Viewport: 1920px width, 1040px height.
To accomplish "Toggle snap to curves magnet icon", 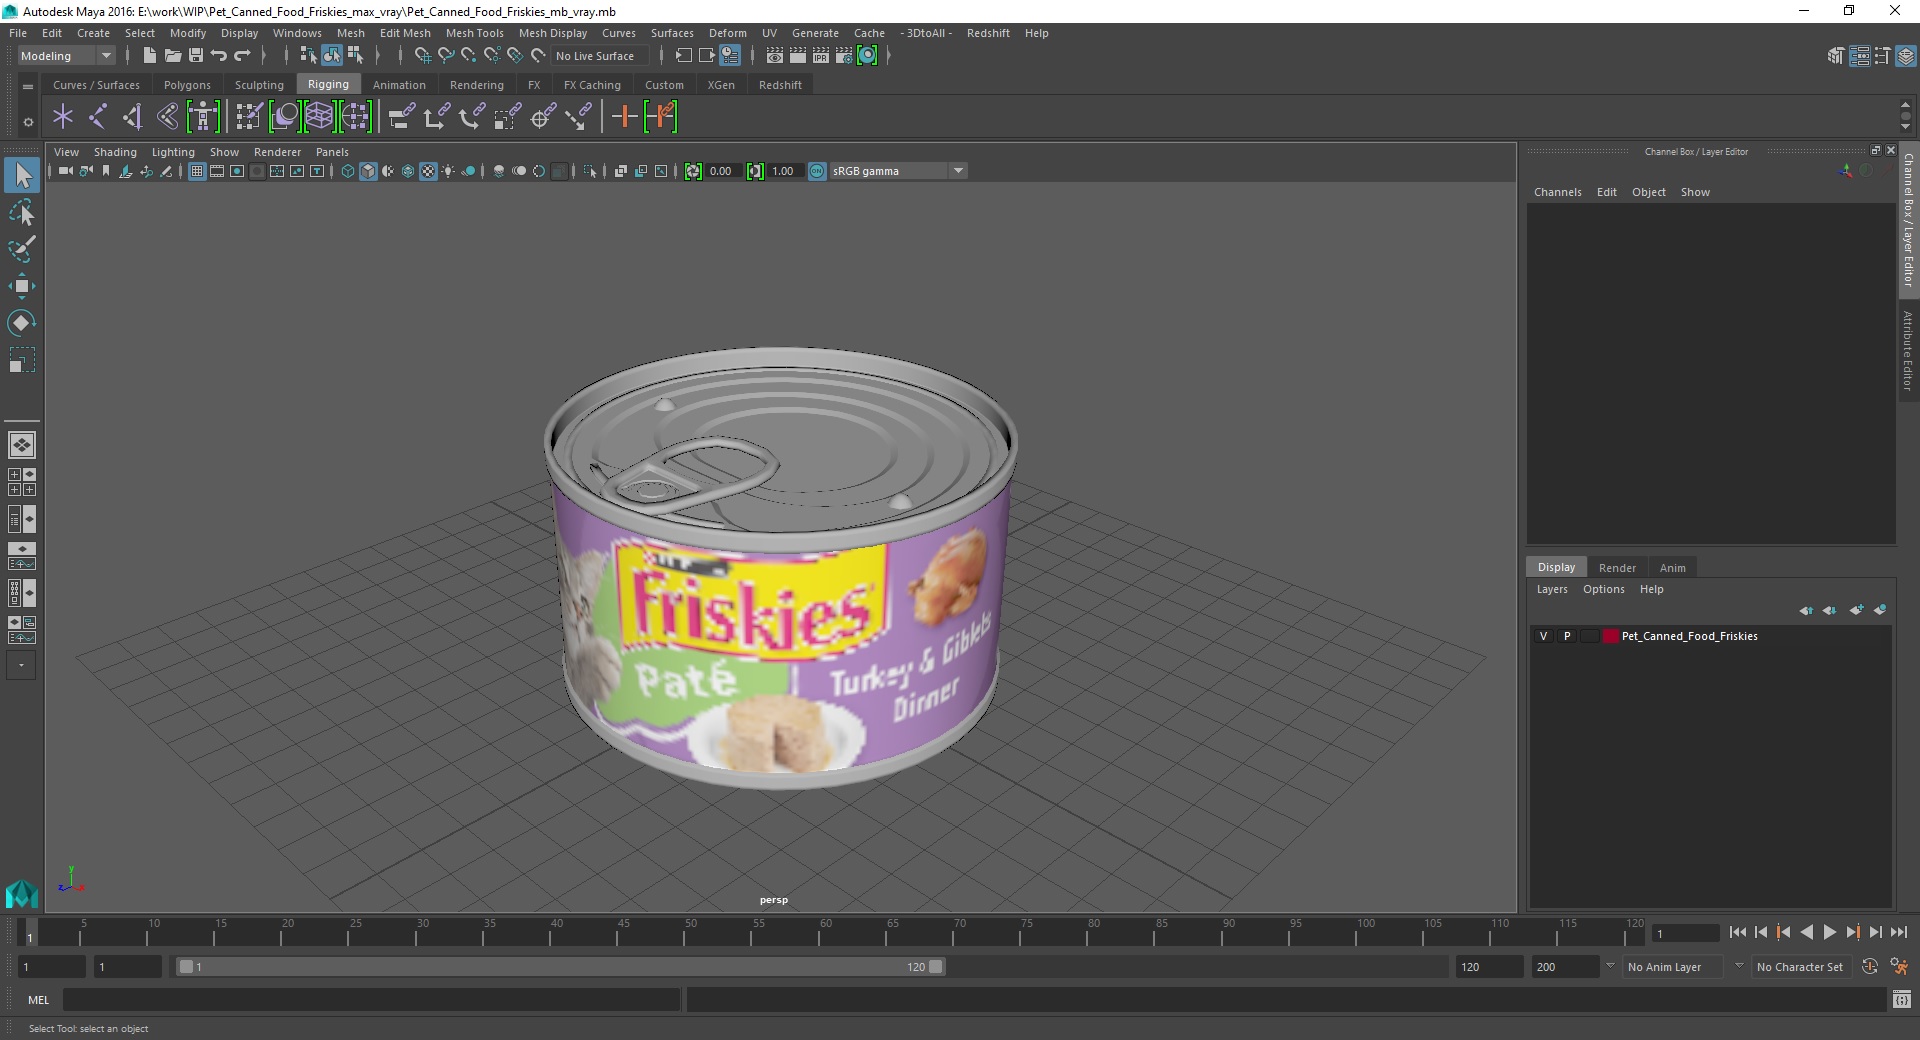I will pos(445,56).
